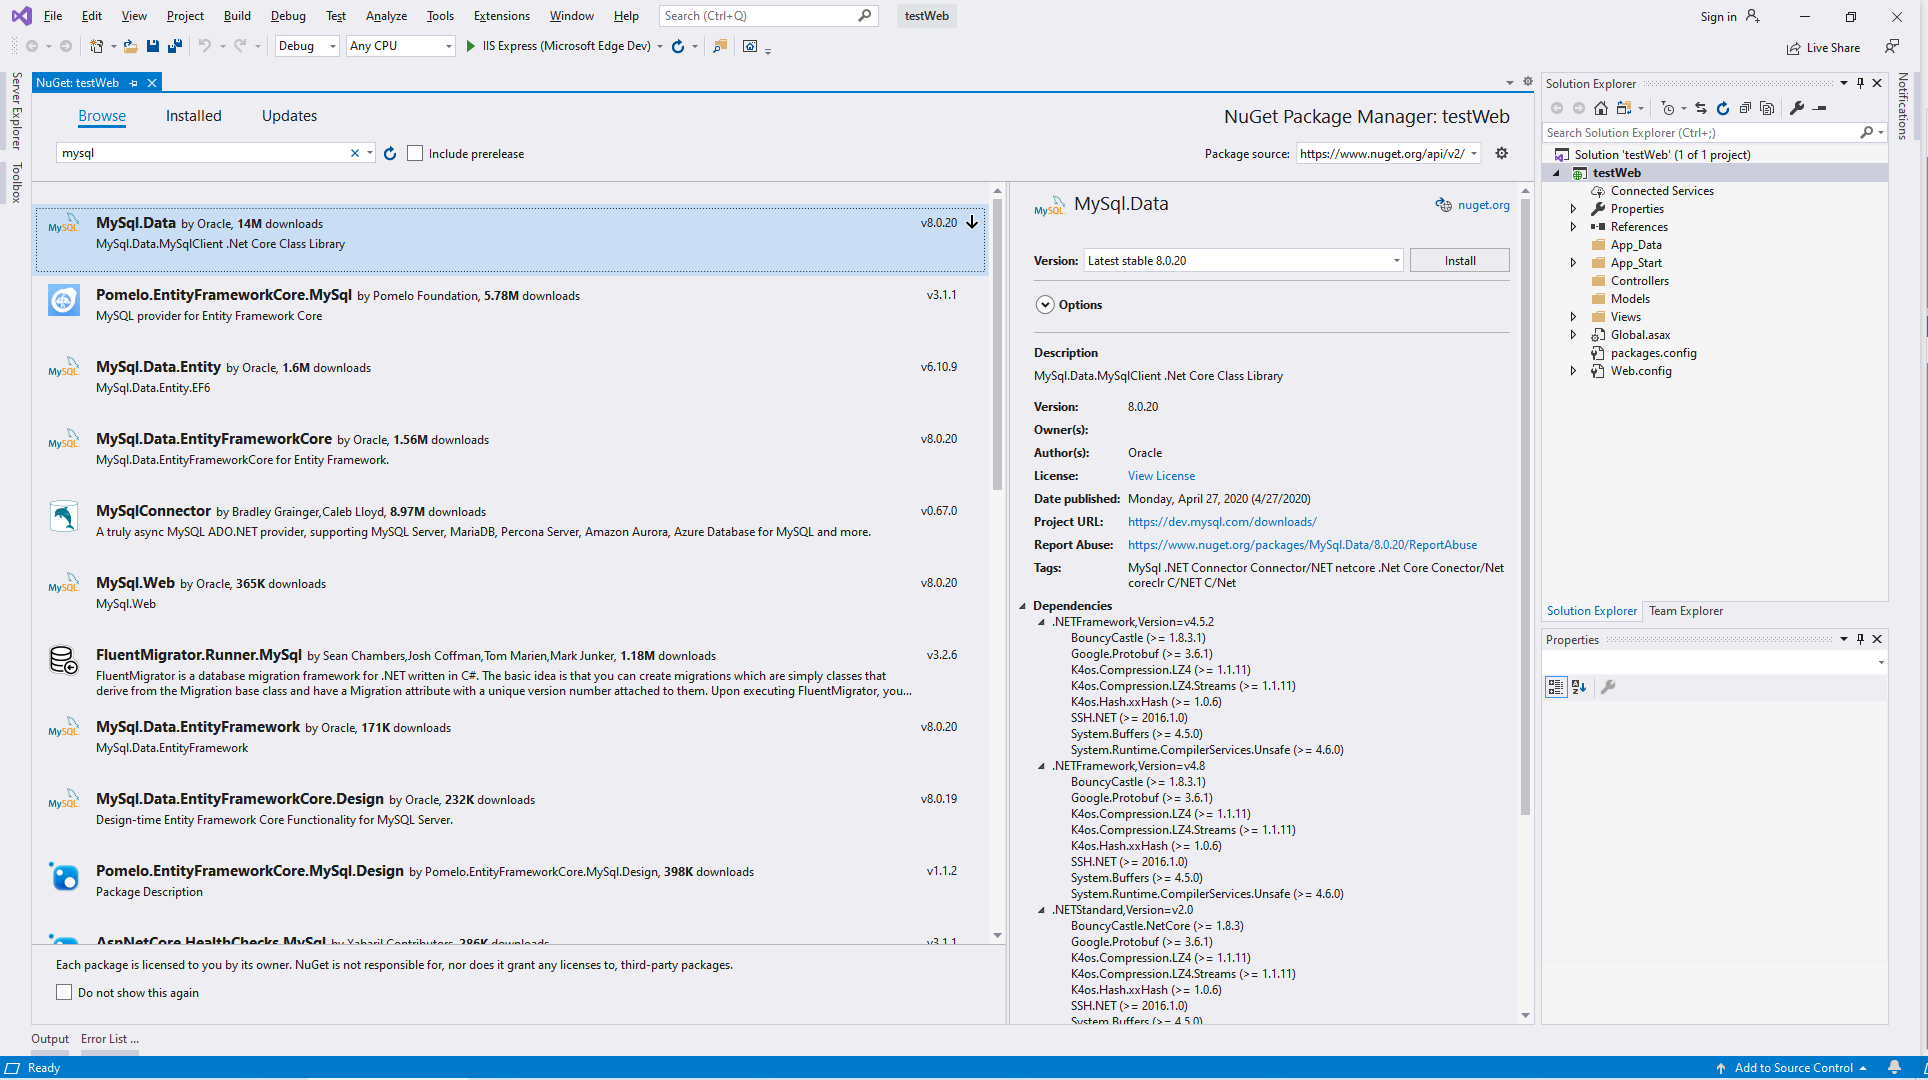Open Package source dropdown
The image size is (1928, 1080).
pyautogui.click(x=1474, y=153)
